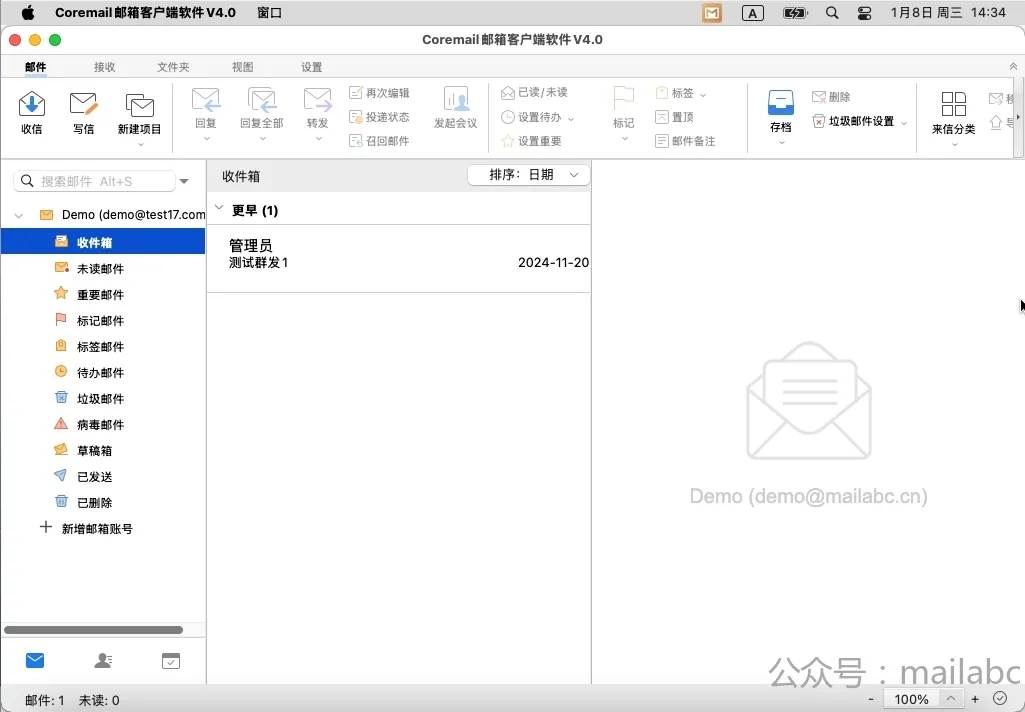Click the 回复全部 reply all icon
The width and height of the screenshot is (1025, 712).
click(262, 101)
